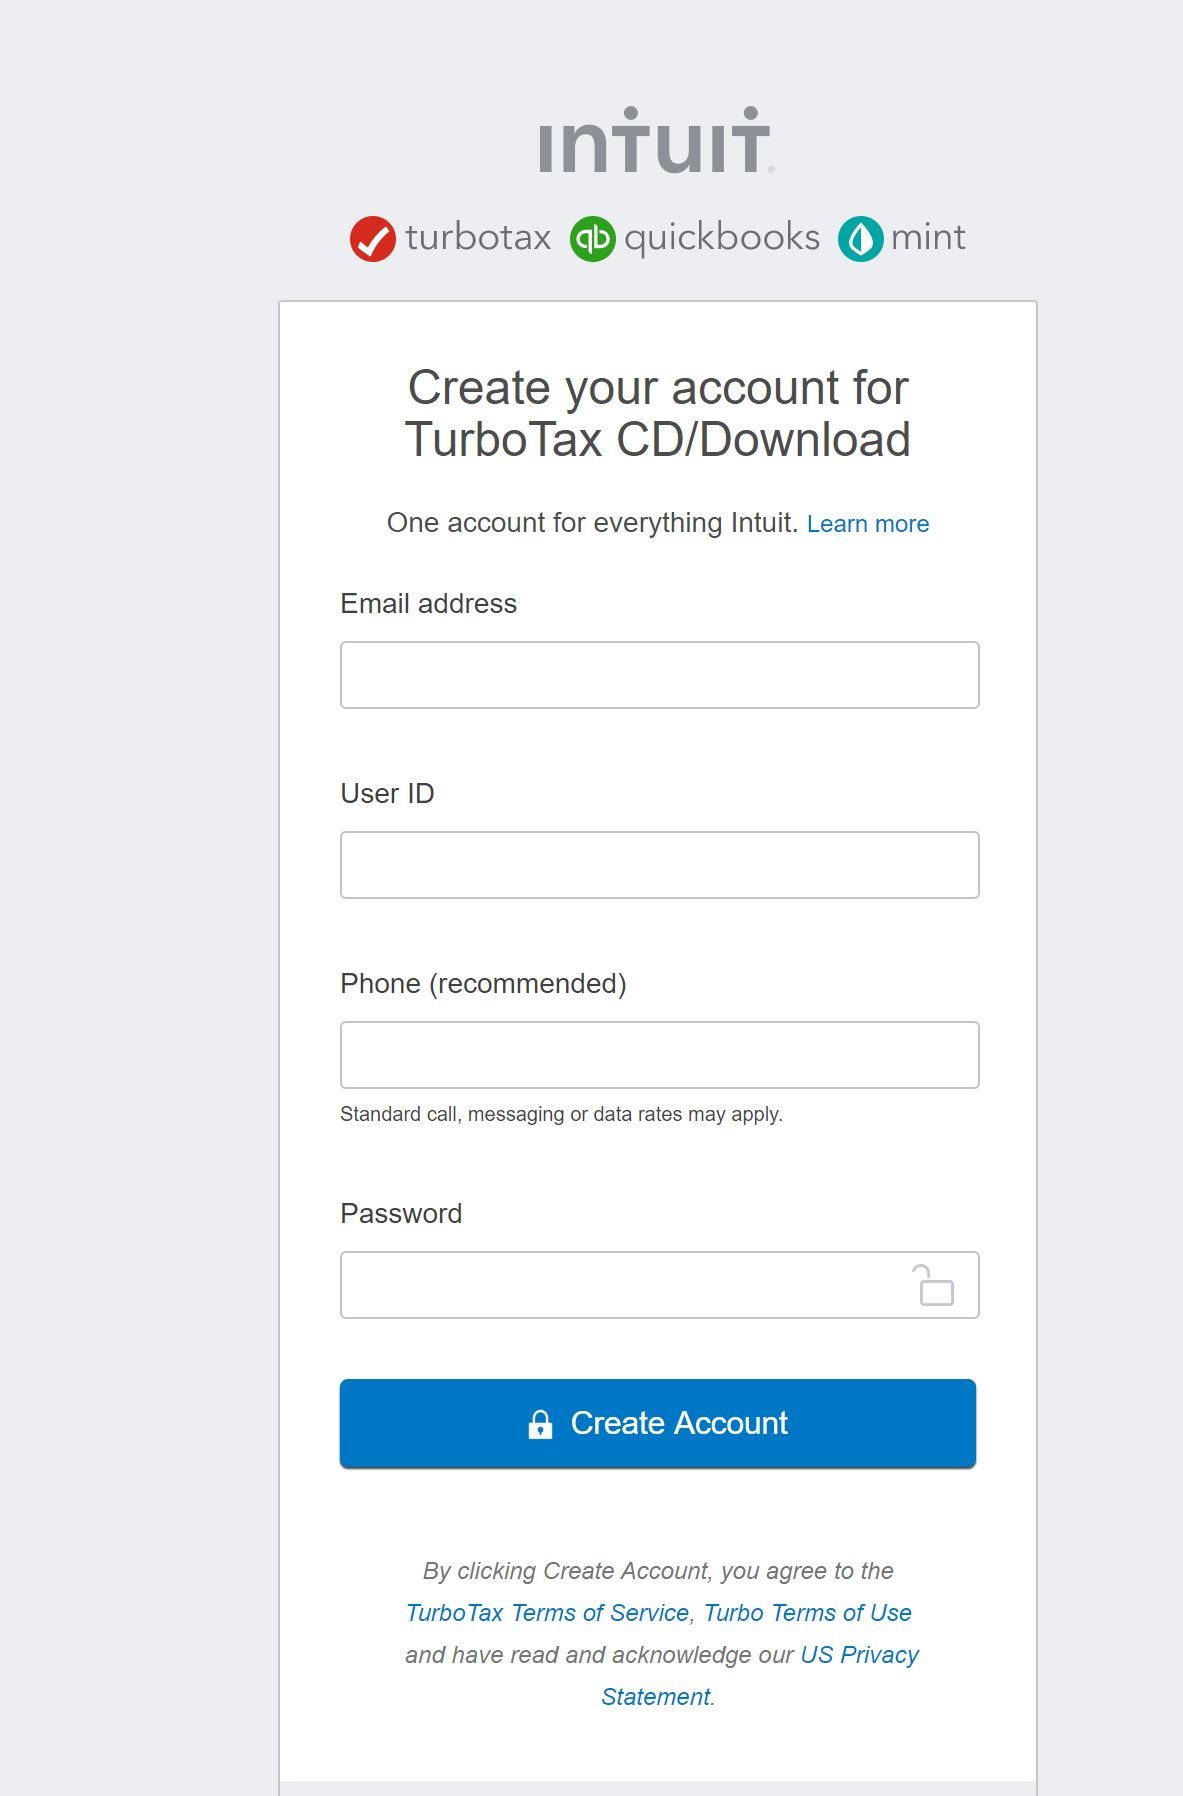1183x1796 pixels.
Task: Select the QuickBooks circle icon
Action: coord(593,238)
